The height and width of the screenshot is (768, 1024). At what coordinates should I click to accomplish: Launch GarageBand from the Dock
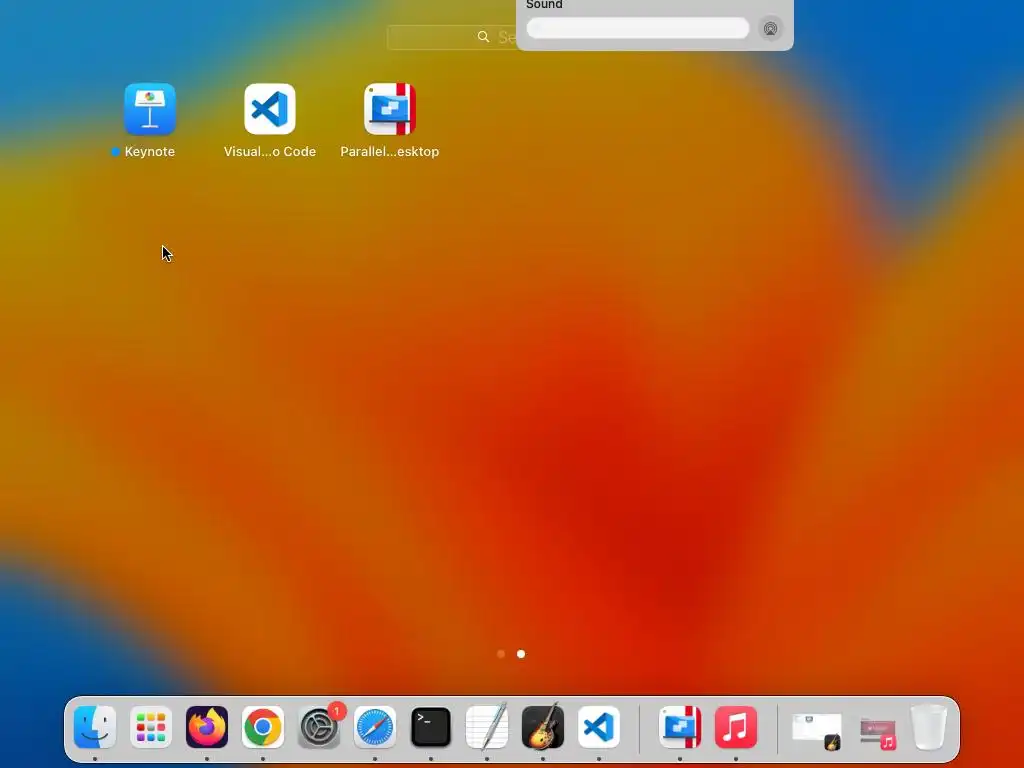point(543,727)
